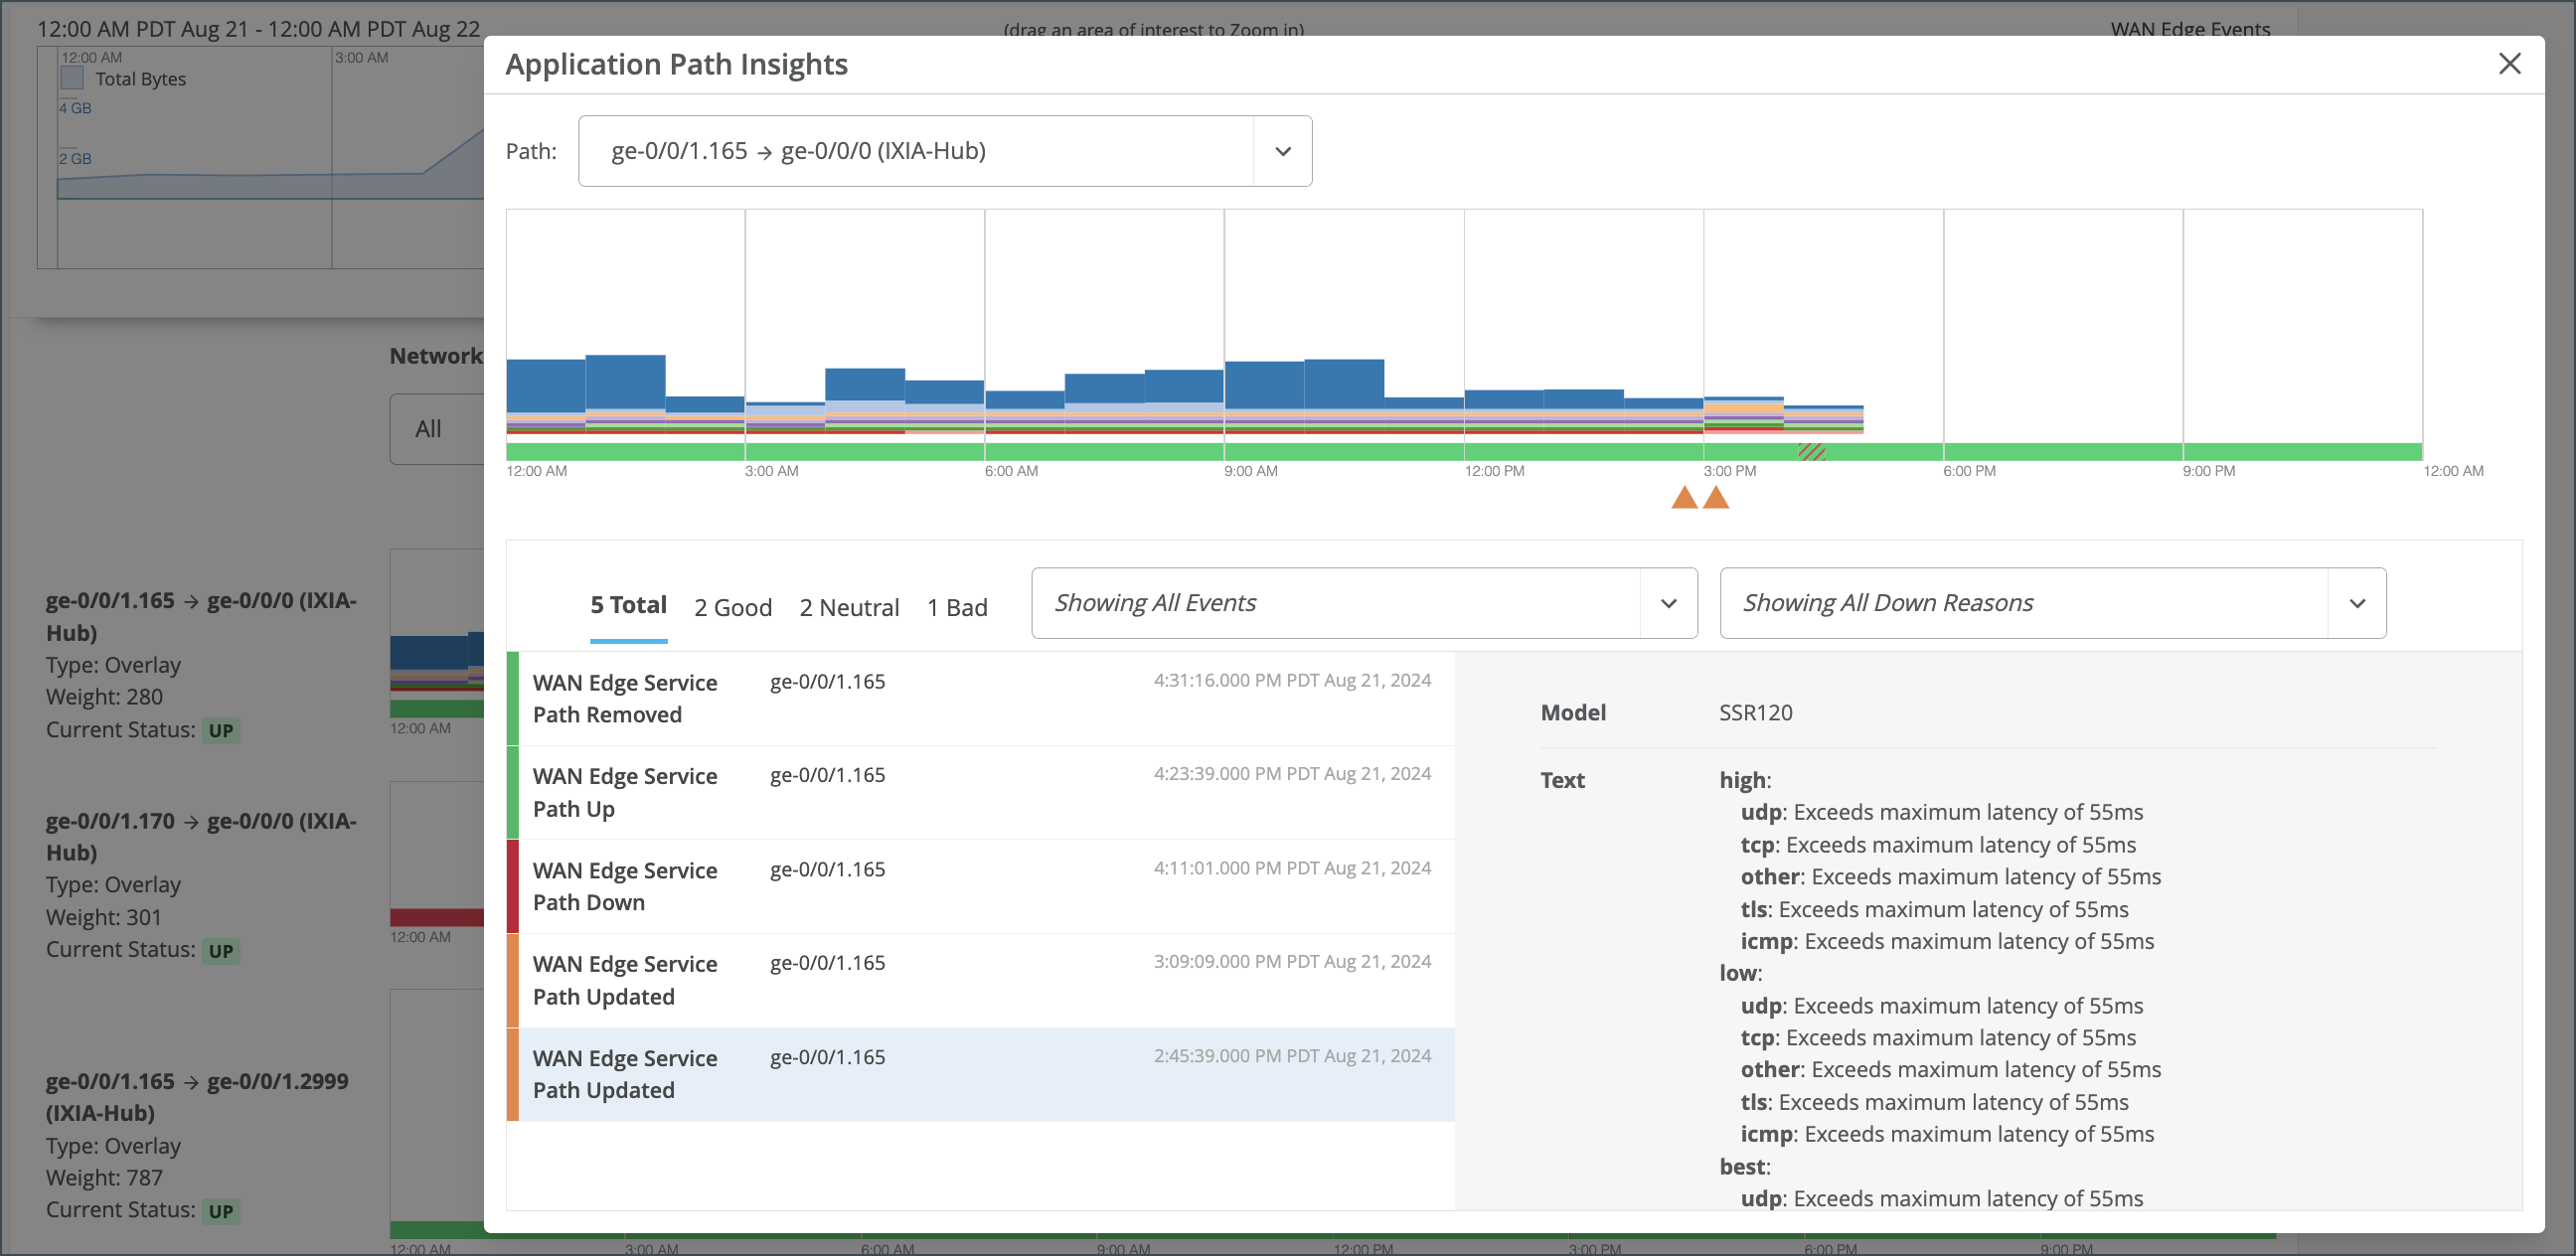2576x1256 pixels.
Task: Filter events by 2 Neutral
Action: (x=849, y=607)
